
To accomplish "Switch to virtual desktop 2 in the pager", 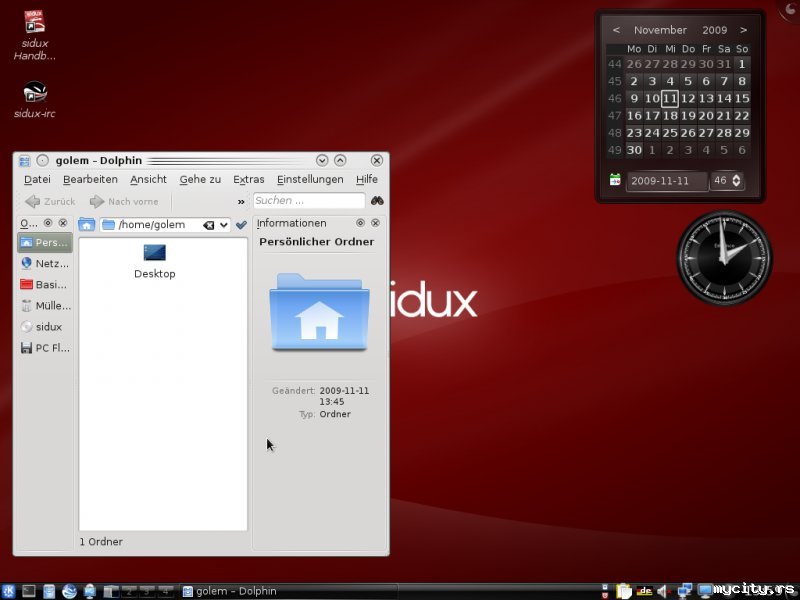I will [x=130, y=591].
